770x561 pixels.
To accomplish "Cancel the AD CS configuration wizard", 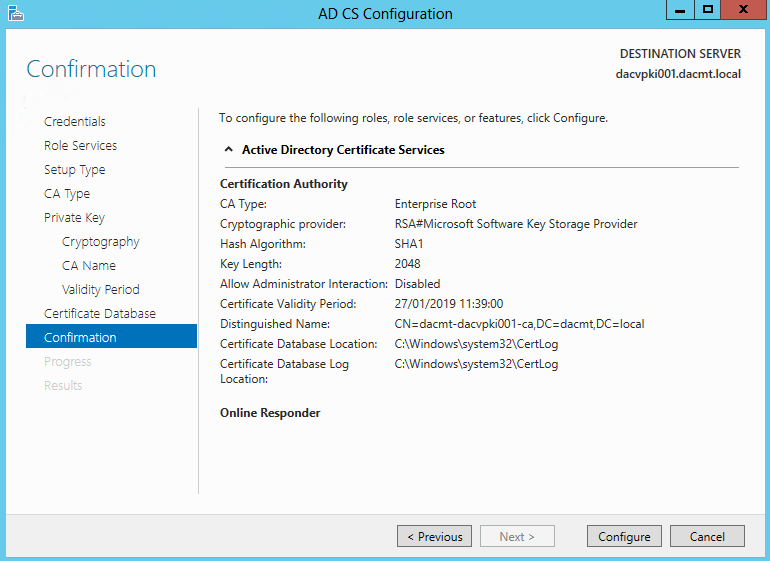I will (x=707, y=536).
